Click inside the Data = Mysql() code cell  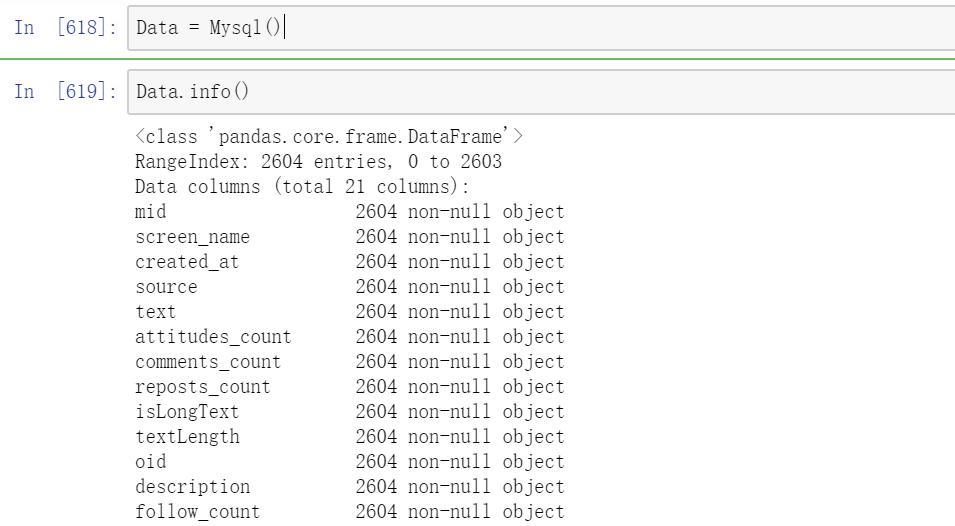point(540,28)
